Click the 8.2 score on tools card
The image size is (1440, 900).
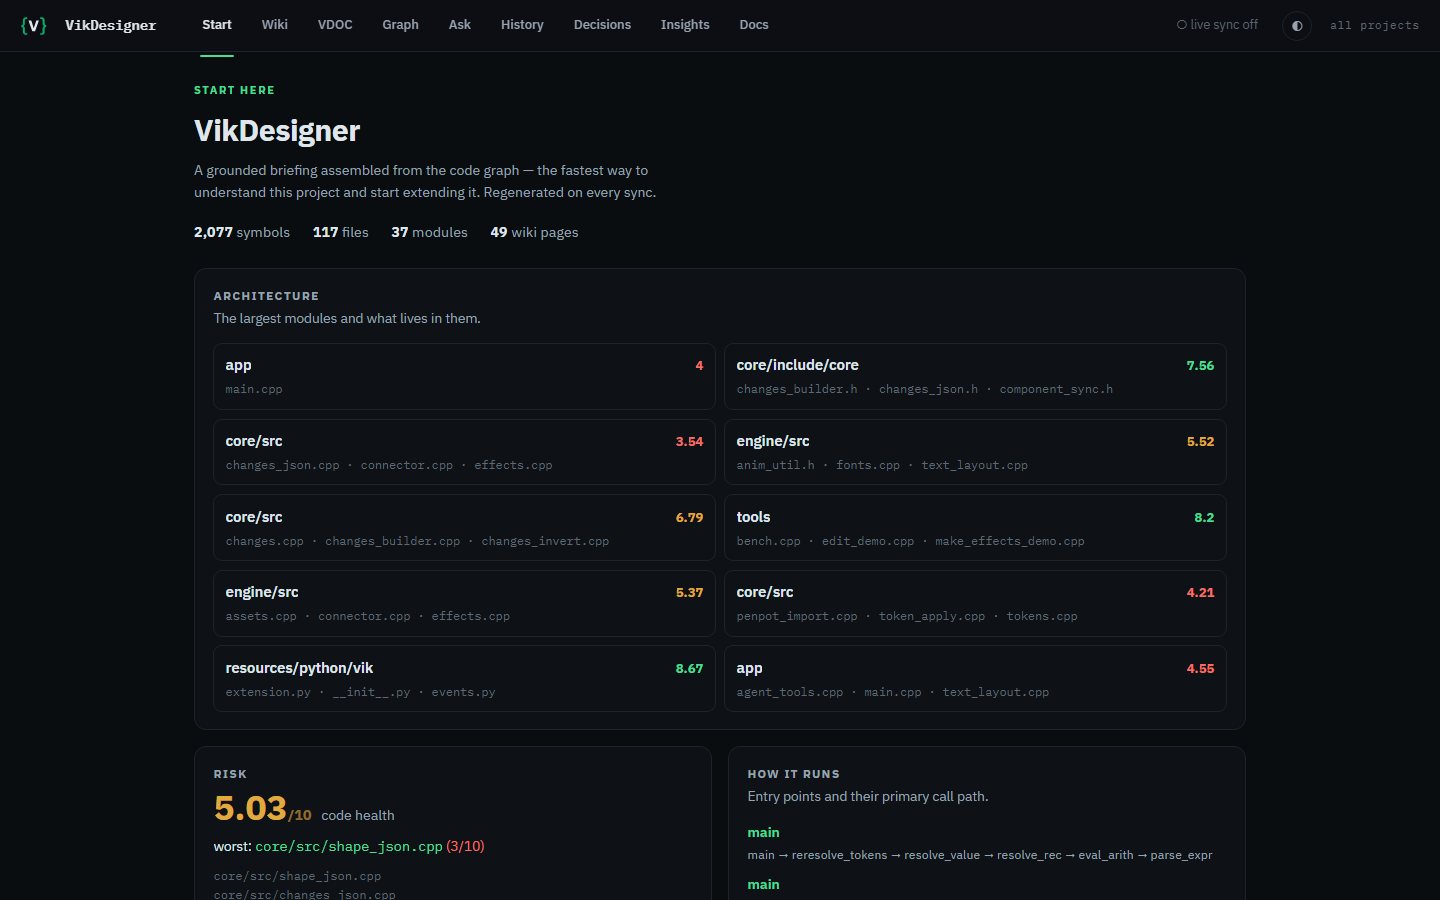1204,517
